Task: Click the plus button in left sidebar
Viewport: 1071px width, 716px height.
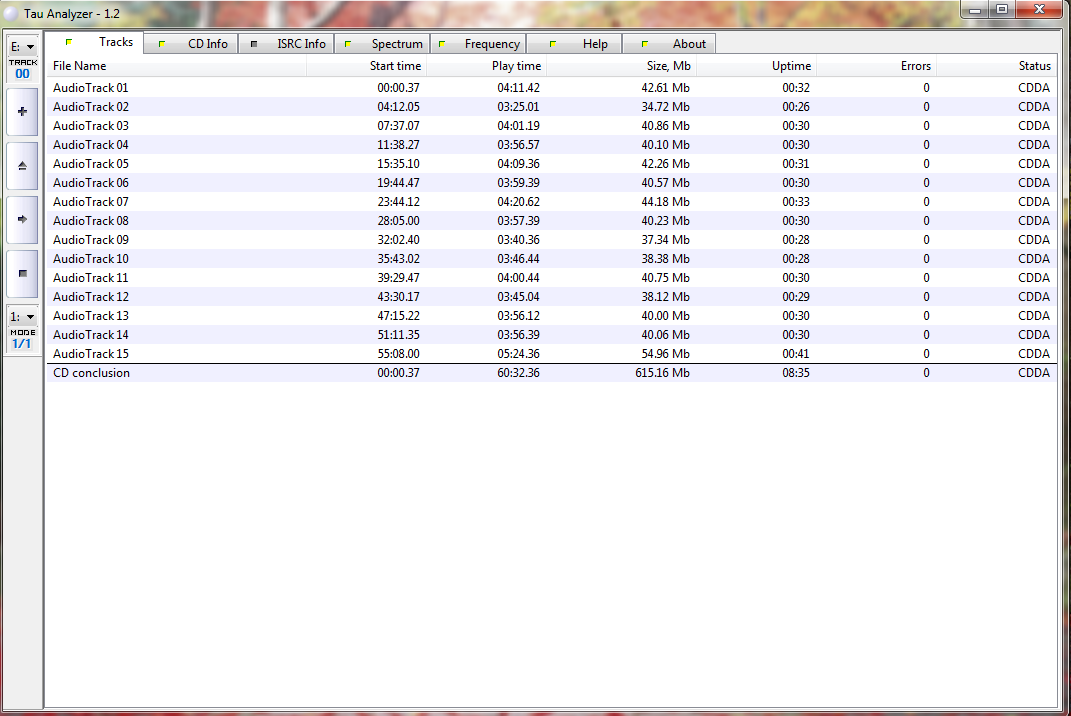Action: (22, 111)
